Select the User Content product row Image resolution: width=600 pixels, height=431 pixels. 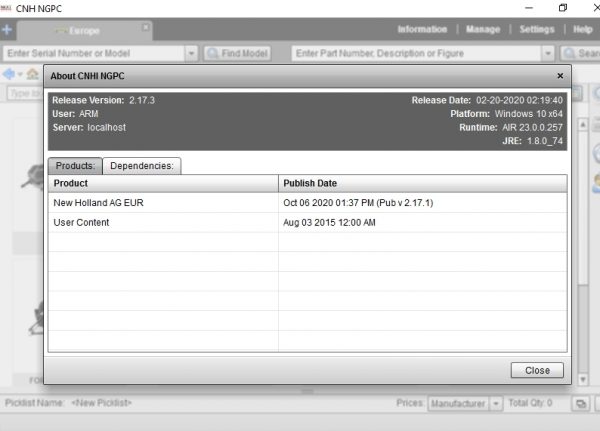(308, 222)
